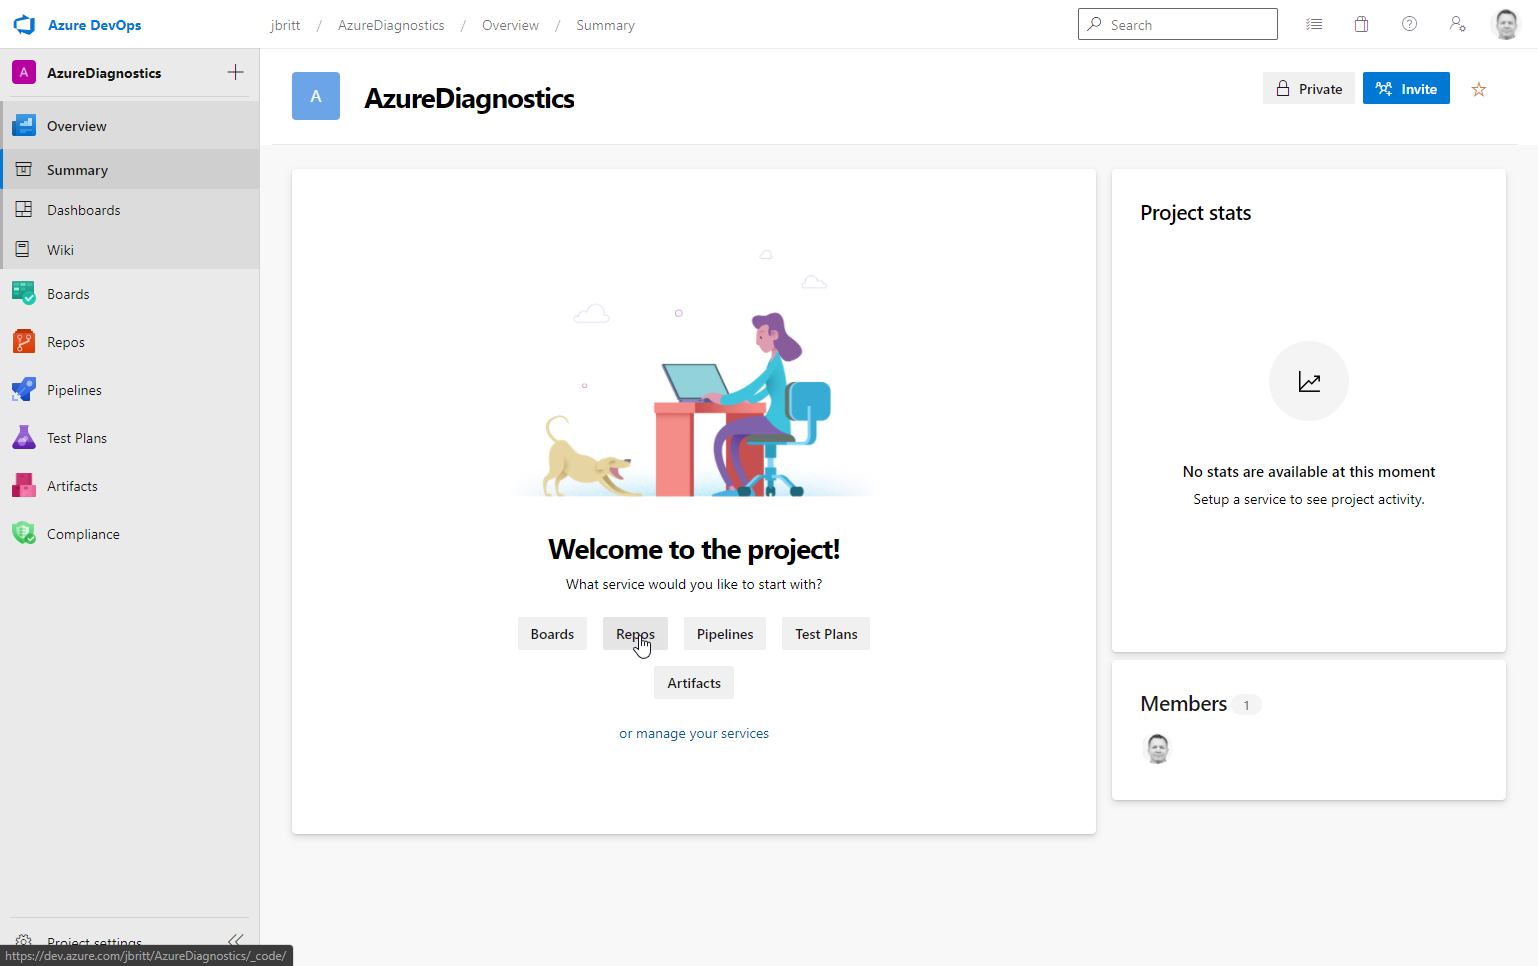Collapse the sidebar with double chevron

point(236,939)
